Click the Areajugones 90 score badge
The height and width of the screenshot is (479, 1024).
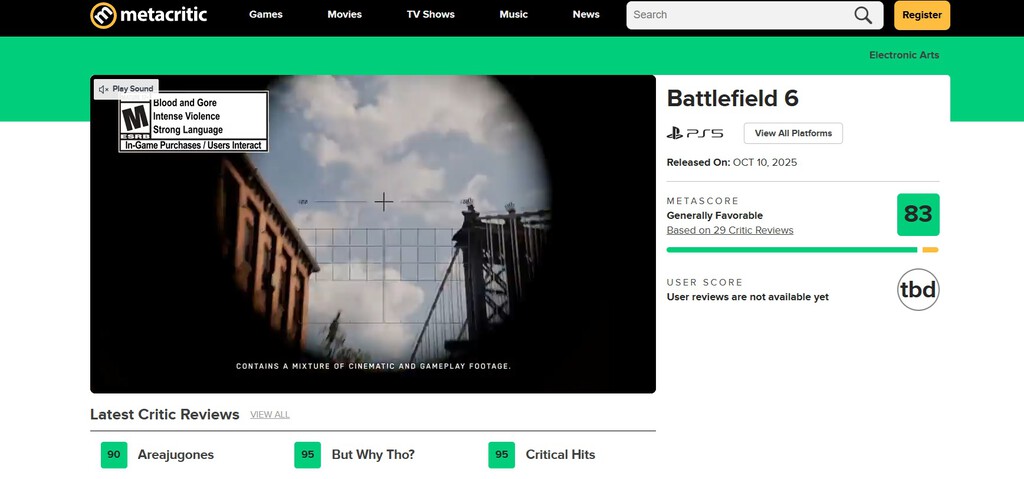click(x=114, y=455)
